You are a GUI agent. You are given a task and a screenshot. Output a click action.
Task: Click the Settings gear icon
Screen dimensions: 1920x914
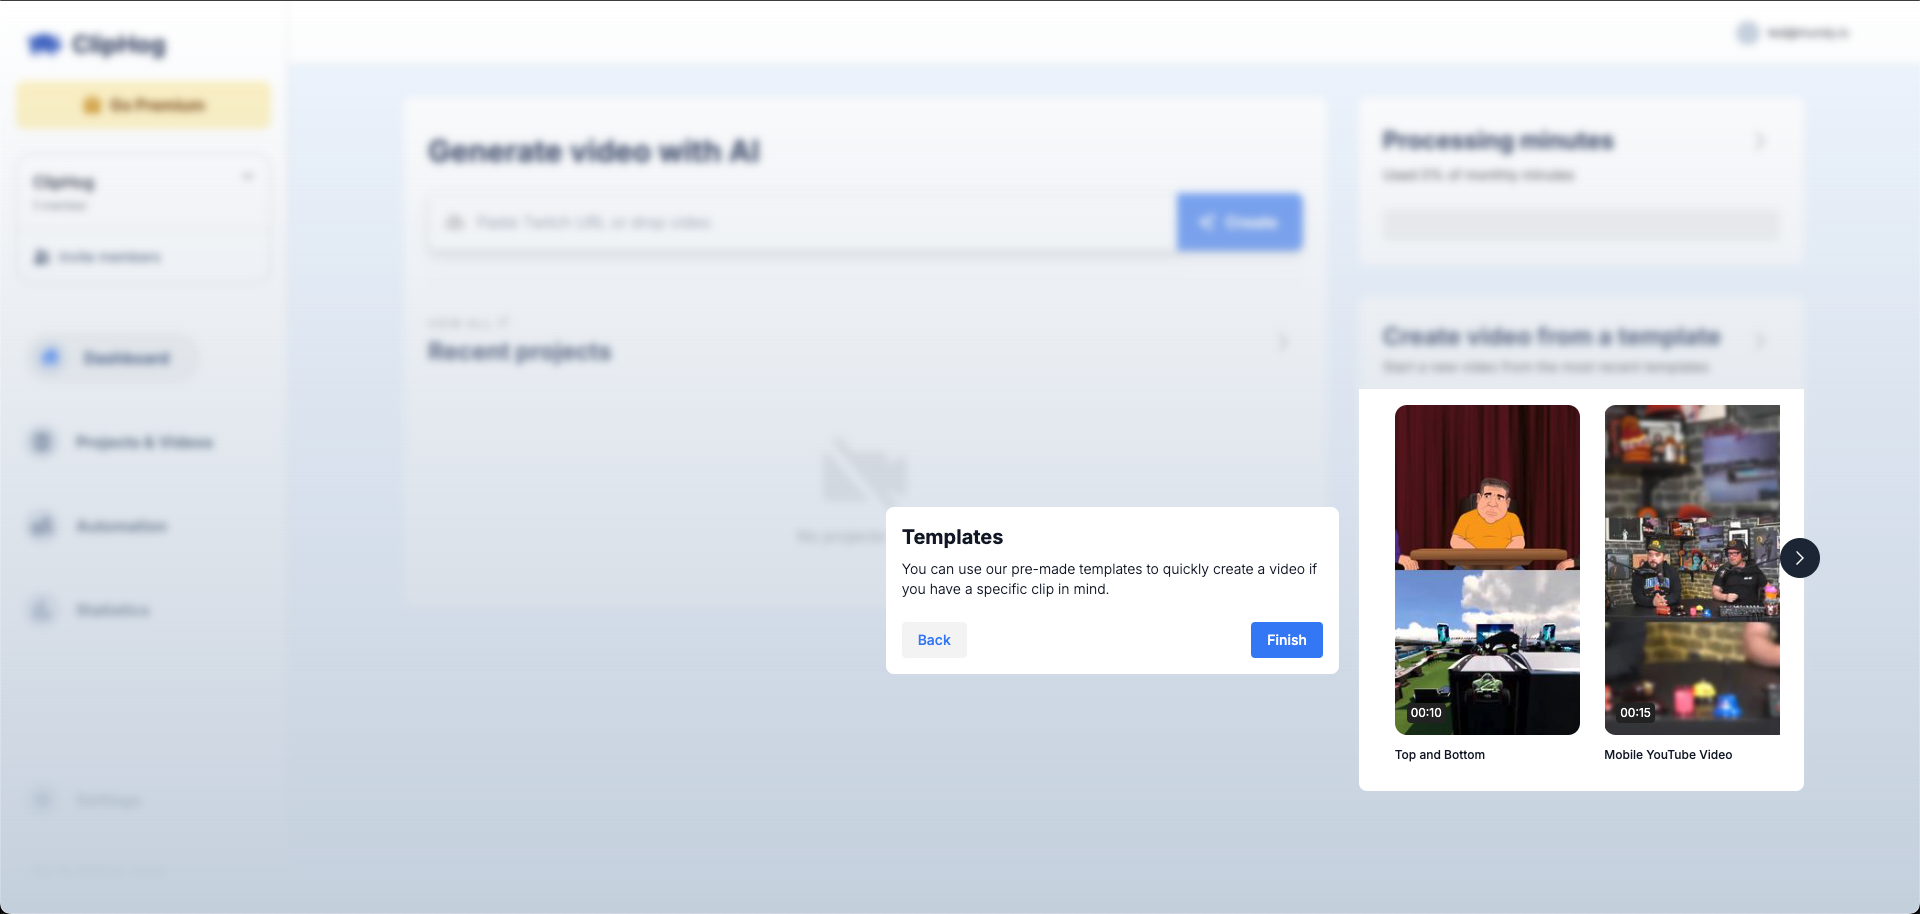(42, 799)
